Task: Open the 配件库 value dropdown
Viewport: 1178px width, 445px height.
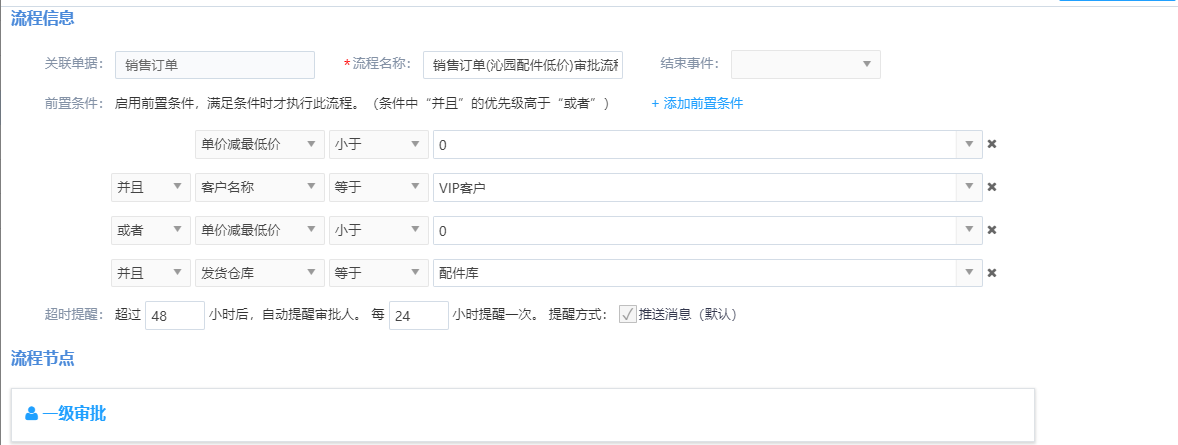Action: [x=968, y=273]
